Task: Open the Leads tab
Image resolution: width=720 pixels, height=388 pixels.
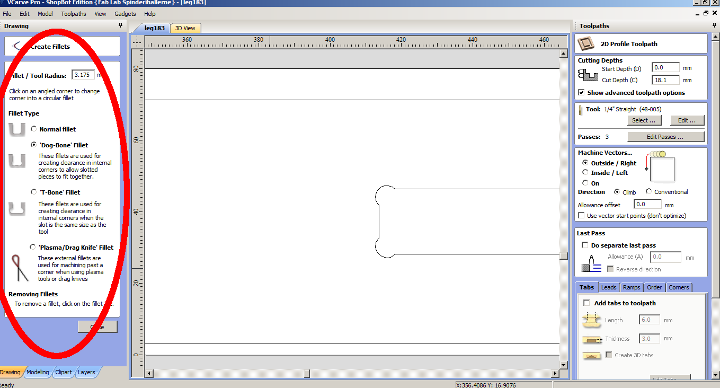Action: point(608,287)
